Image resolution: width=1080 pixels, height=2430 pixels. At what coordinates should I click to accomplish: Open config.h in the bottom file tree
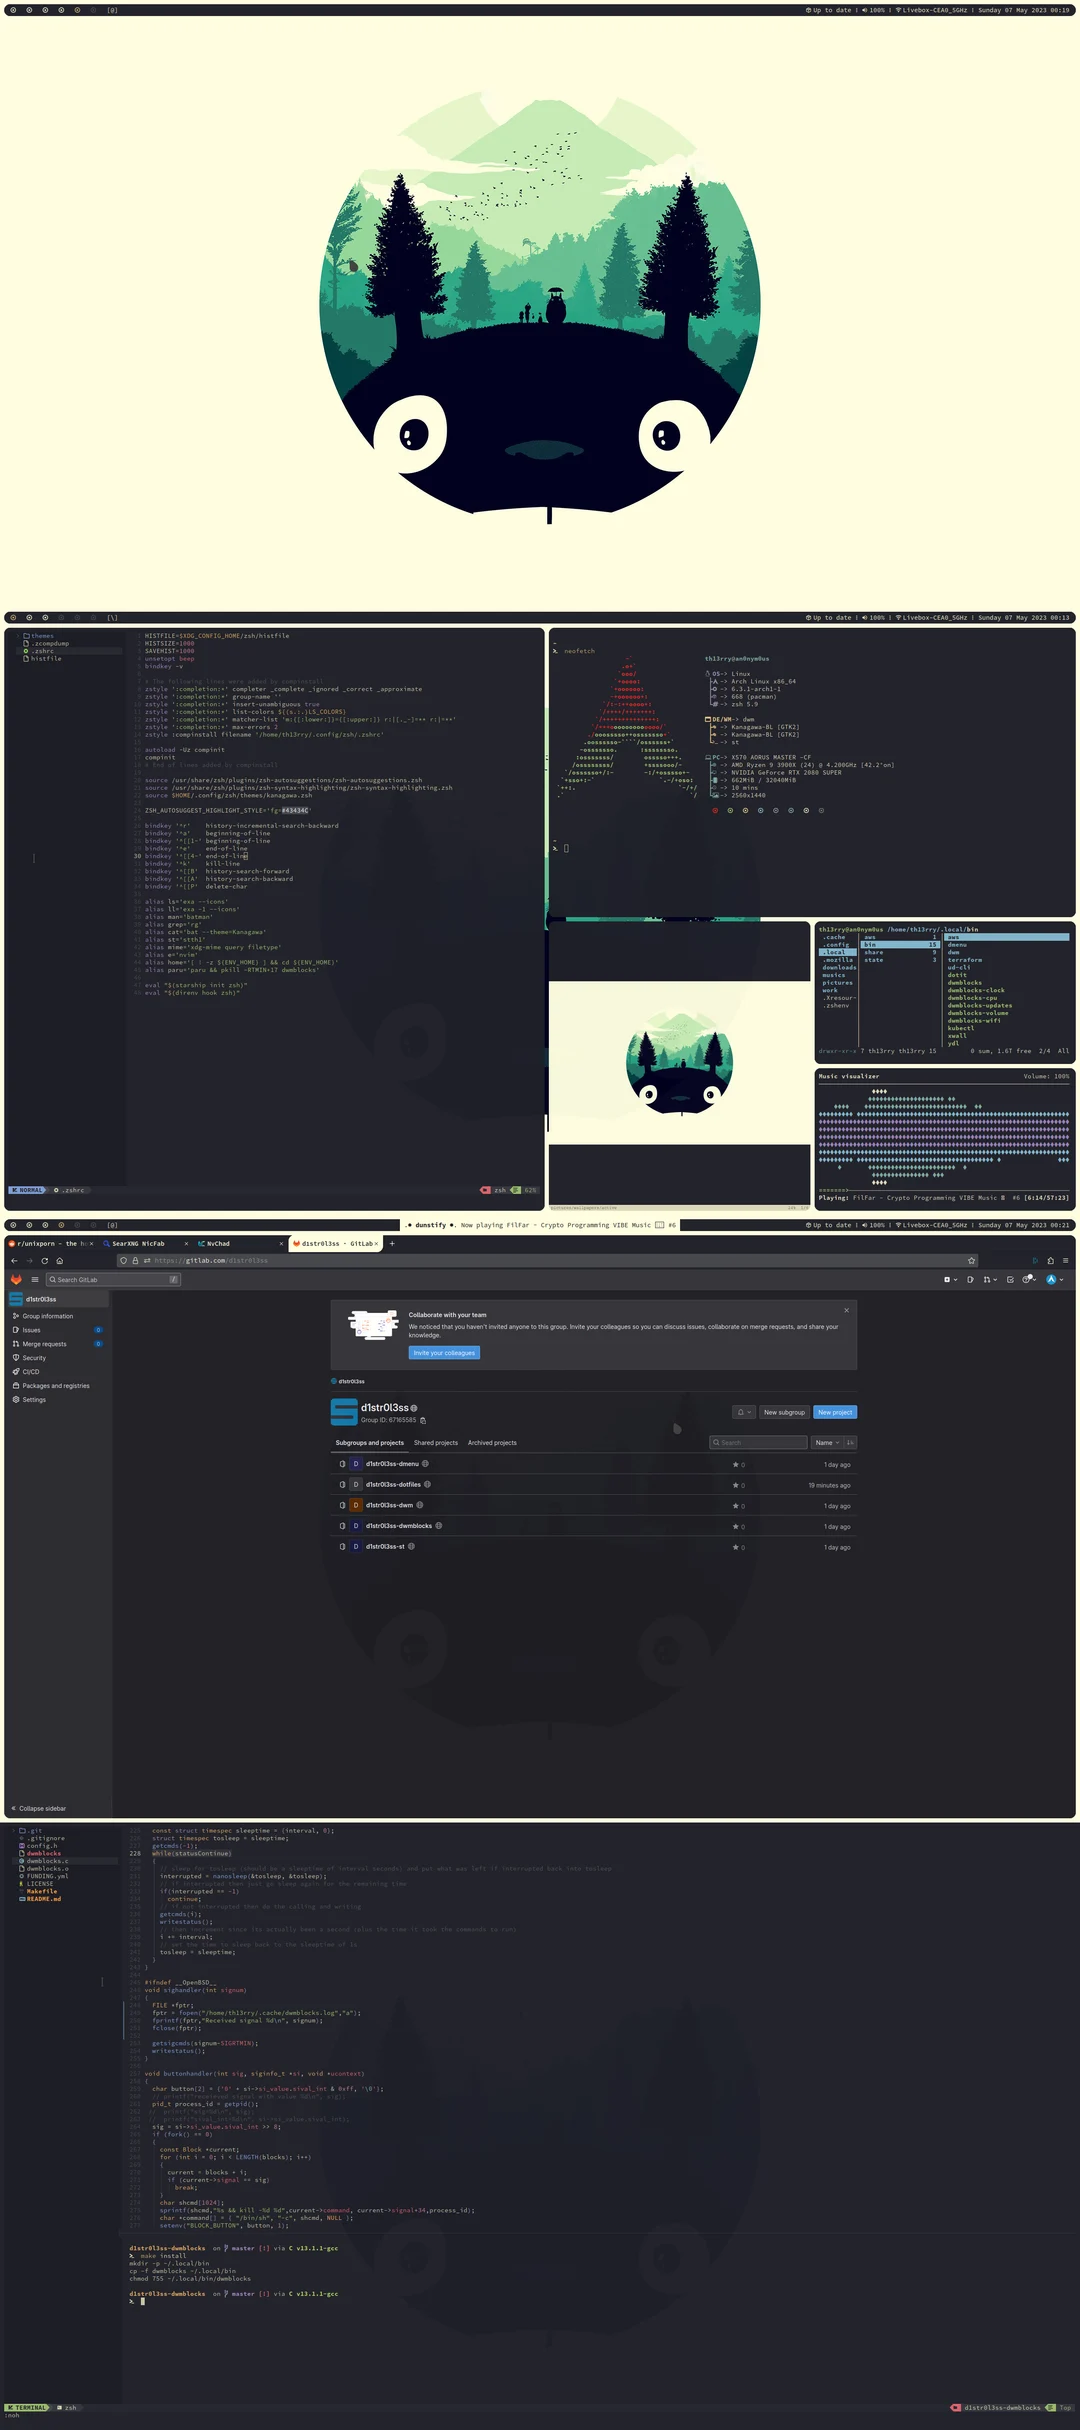[38, 1846]
